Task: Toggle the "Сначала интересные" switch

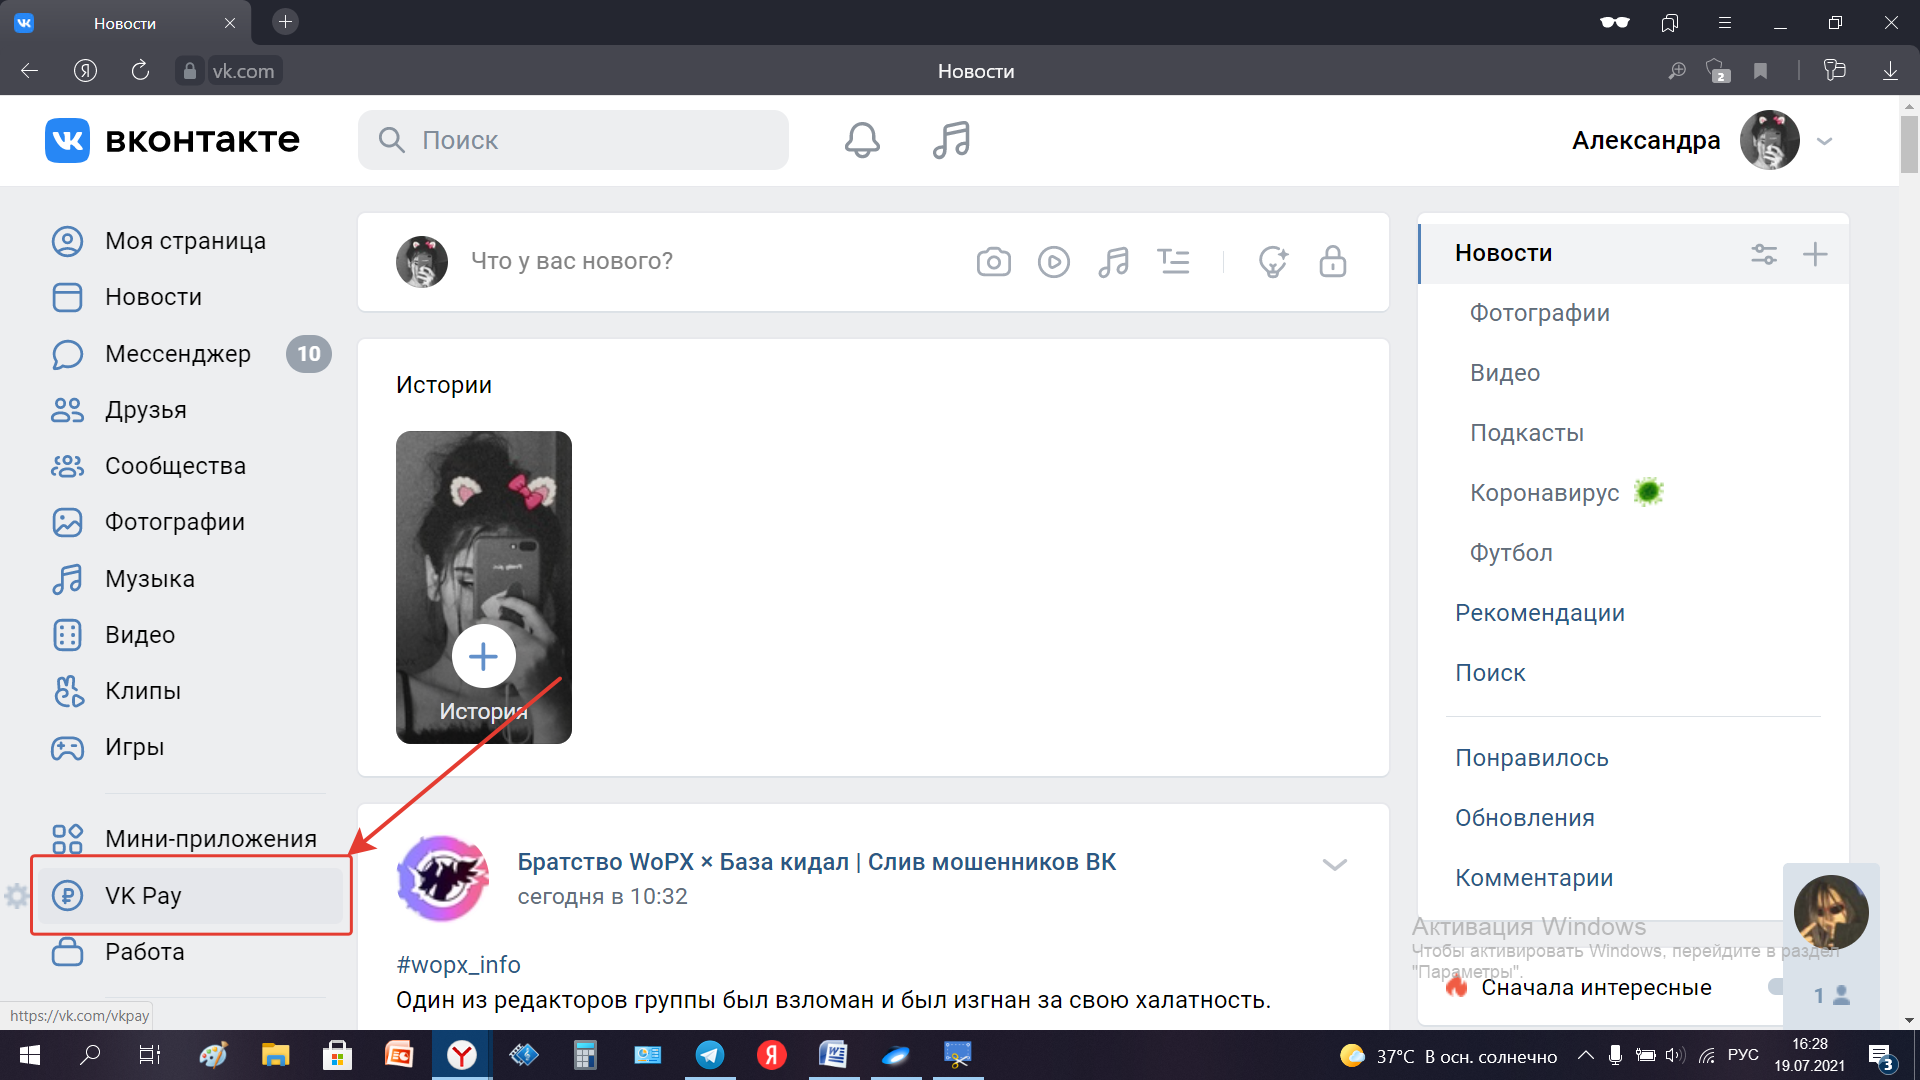Action: pyautogui.click(x=1777, y=987)
